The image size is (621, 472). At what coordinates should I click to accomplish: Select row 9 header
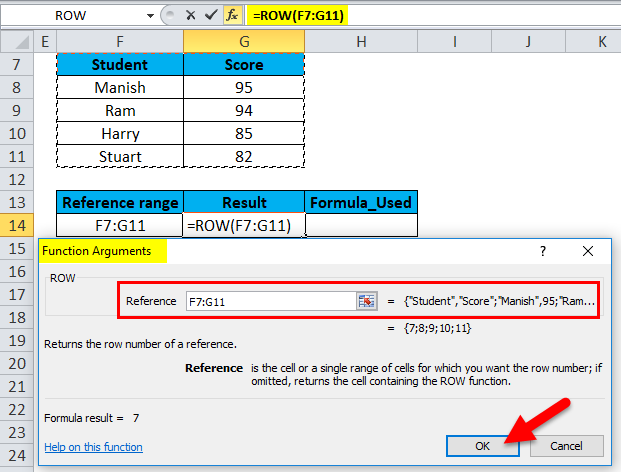click(x=17, y=110)
